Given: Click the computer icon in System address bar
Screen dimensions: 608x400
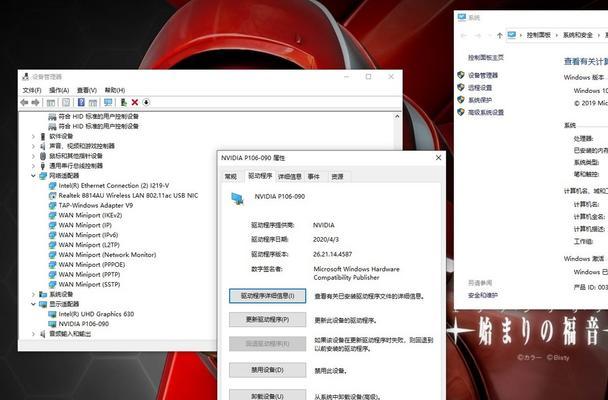Looking at the screenshot, I should [x=512, y=35].
